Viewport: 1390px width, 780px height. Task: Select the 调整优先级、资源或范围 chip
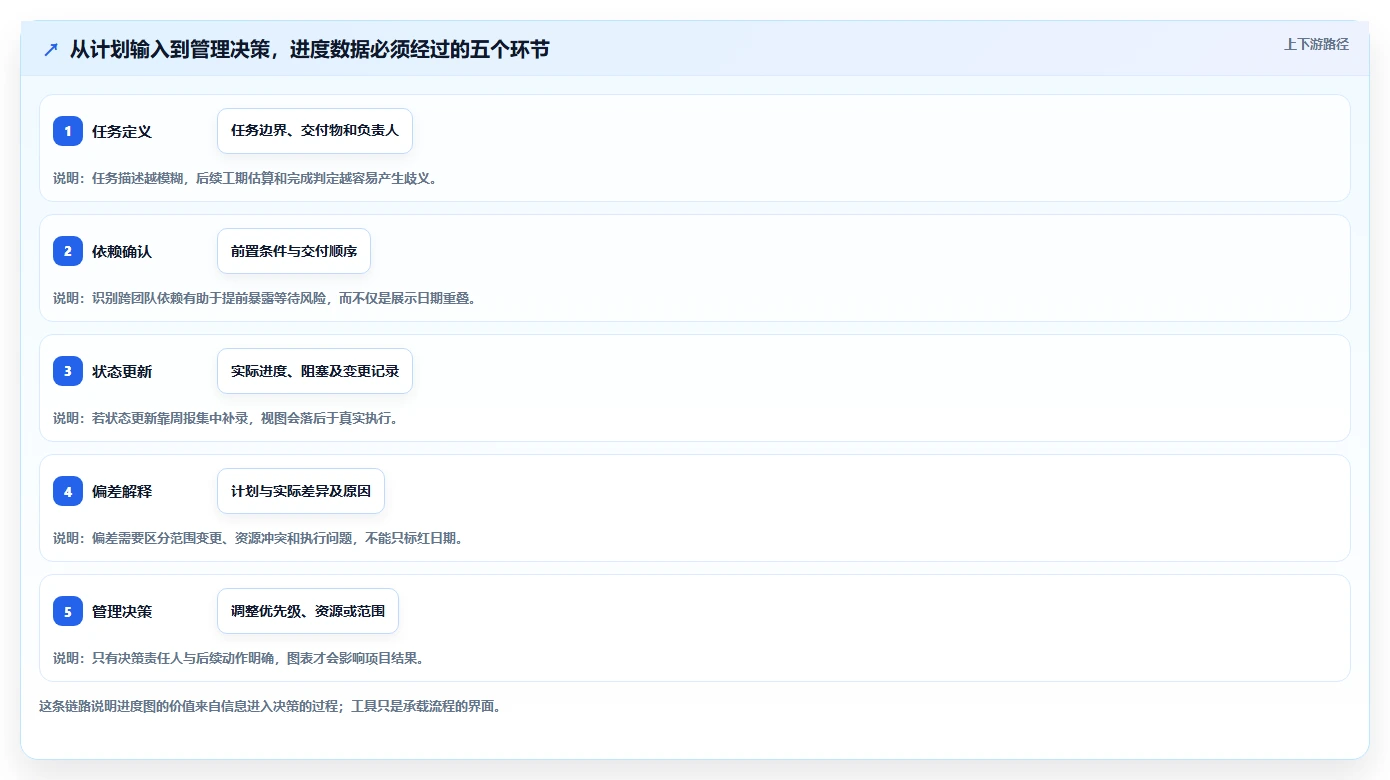308,611
